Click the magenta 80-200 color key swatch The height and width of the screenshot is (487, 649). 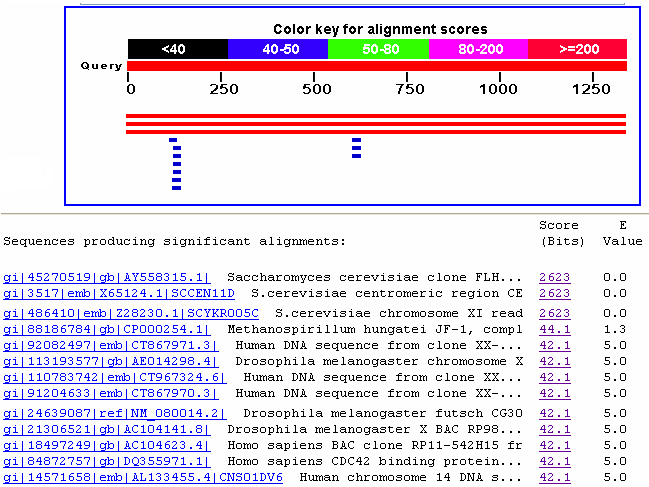[x=478, y=48]
